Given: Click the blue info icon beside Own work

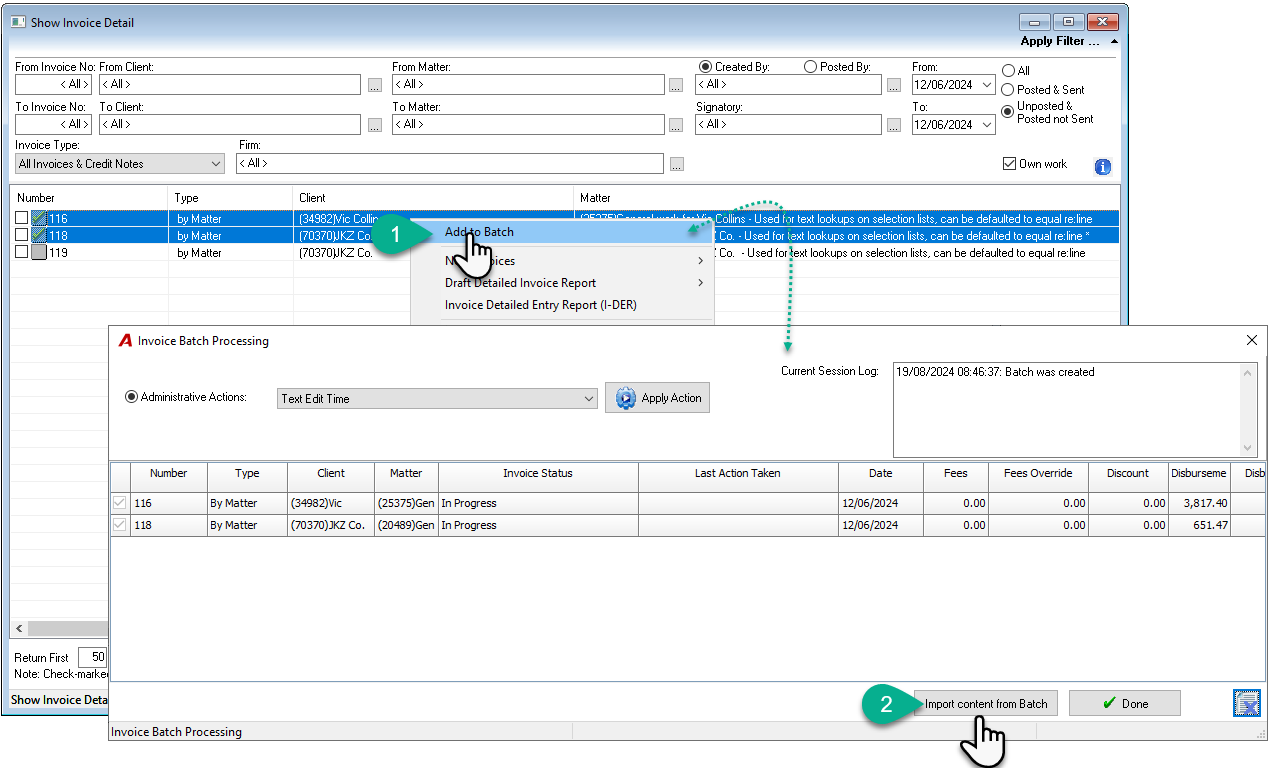Looking at the screenshot, I should click(1103, 167).
